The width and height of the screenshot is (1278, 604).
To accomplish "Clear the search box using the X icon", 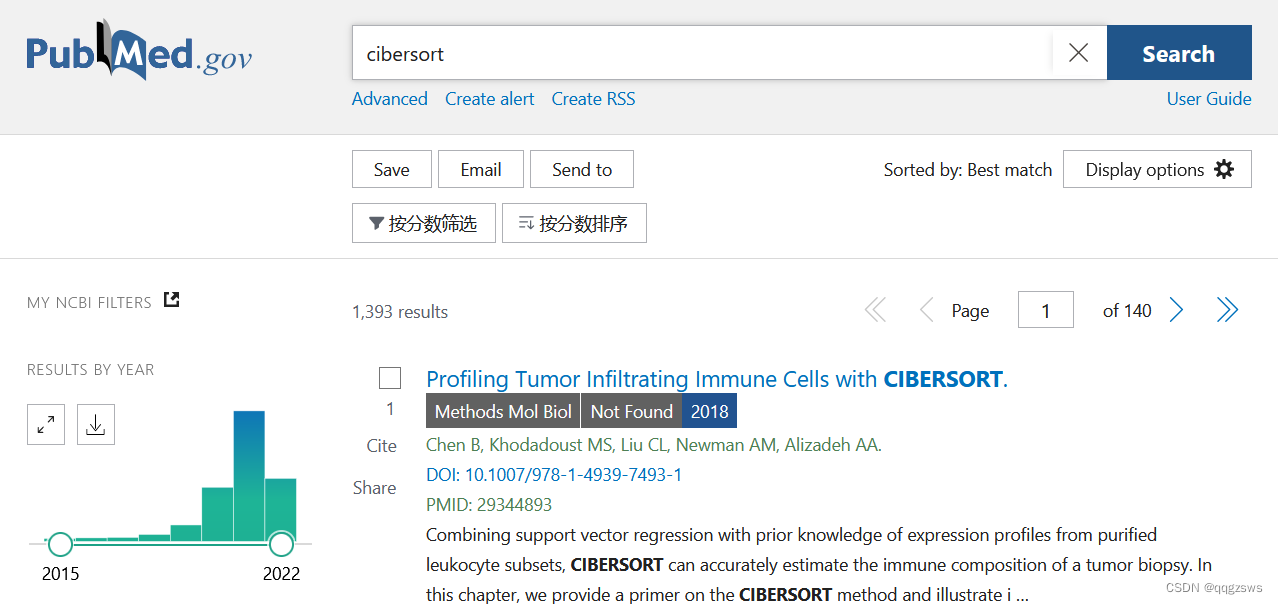I will coord(1078,52).
